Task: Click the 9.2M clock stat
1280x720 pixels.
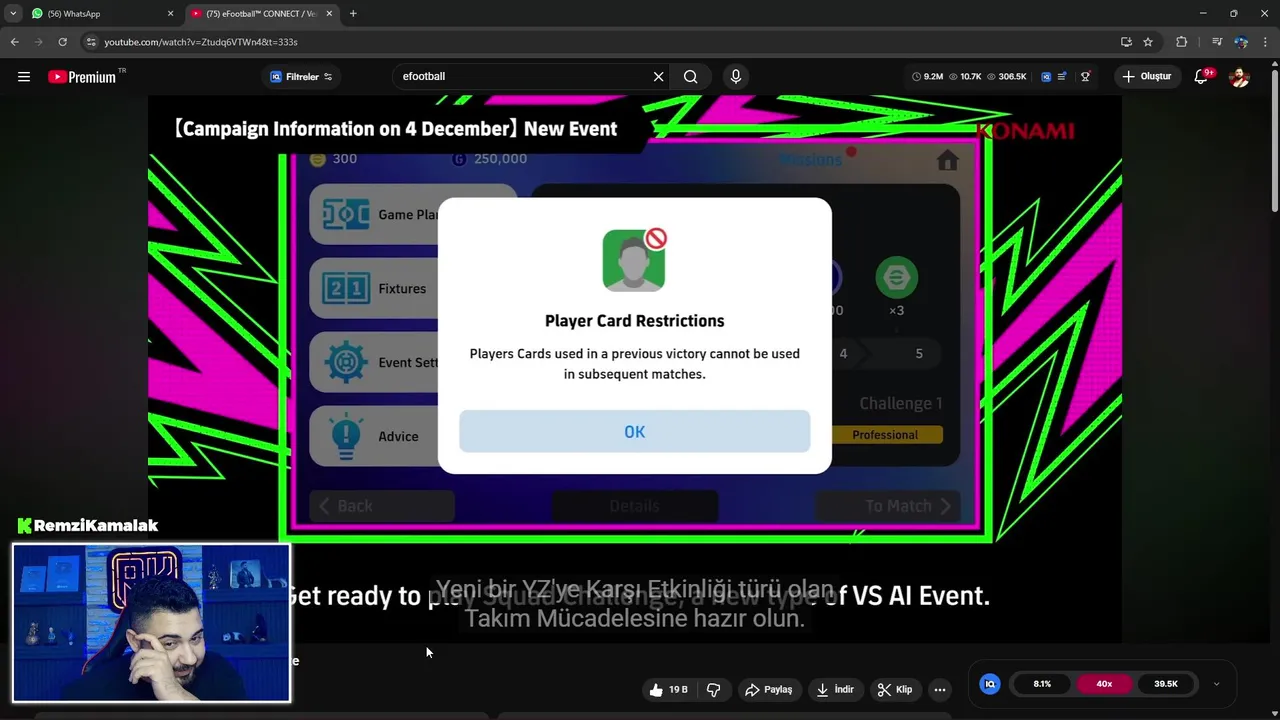Action: point(927,77)
